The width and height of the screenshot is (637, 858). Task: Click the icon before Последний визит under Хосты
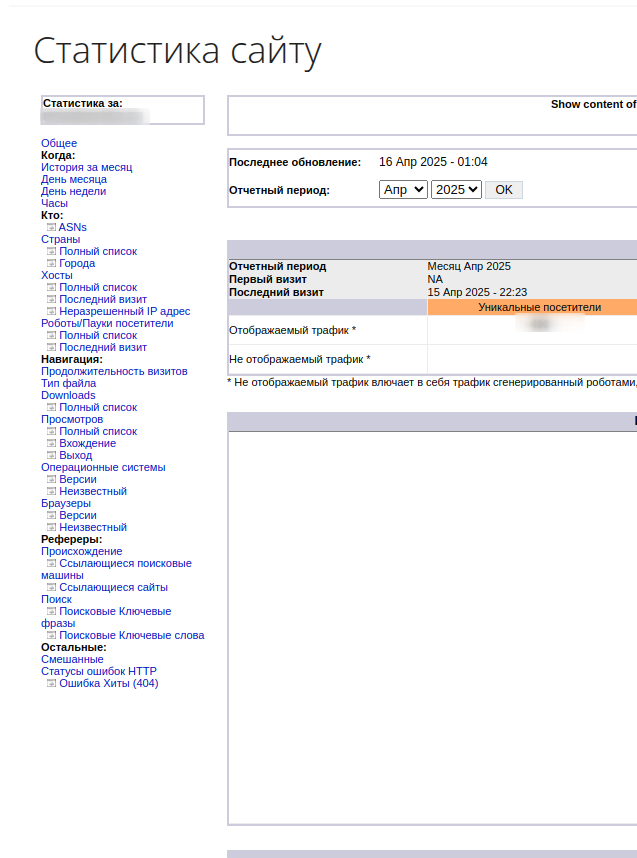[x=51, y=299]
